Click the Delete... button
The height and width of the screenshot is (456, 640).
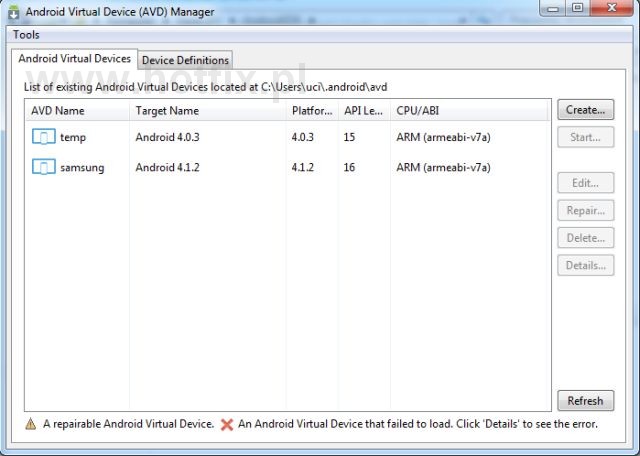click(586, 238)
